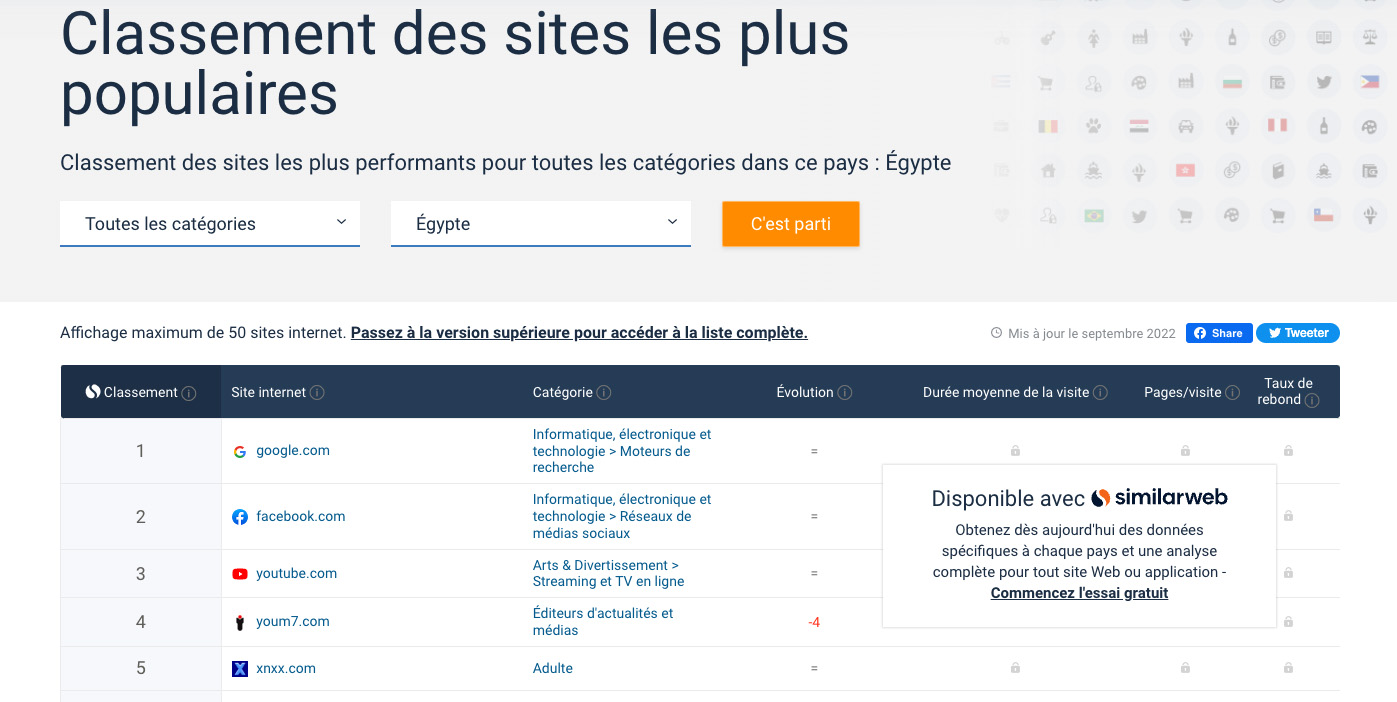
Task: Click the info icon beside Site internet header
Action: (317, 393)
